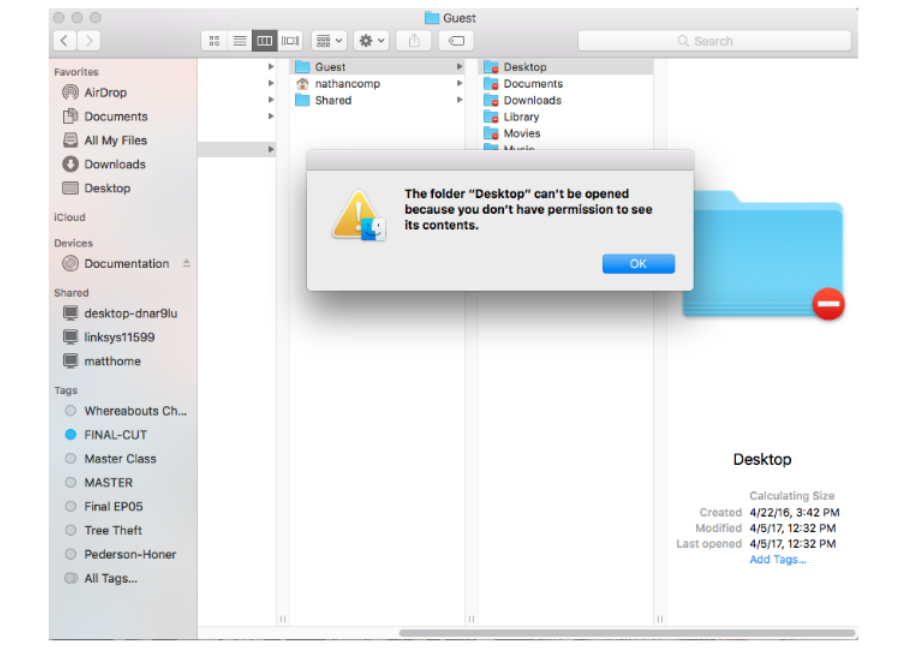Image resolution: width=922 pixels, height=655 pixels.
Task: Go back with the left arrow button
Action: (x=65, y=41)
